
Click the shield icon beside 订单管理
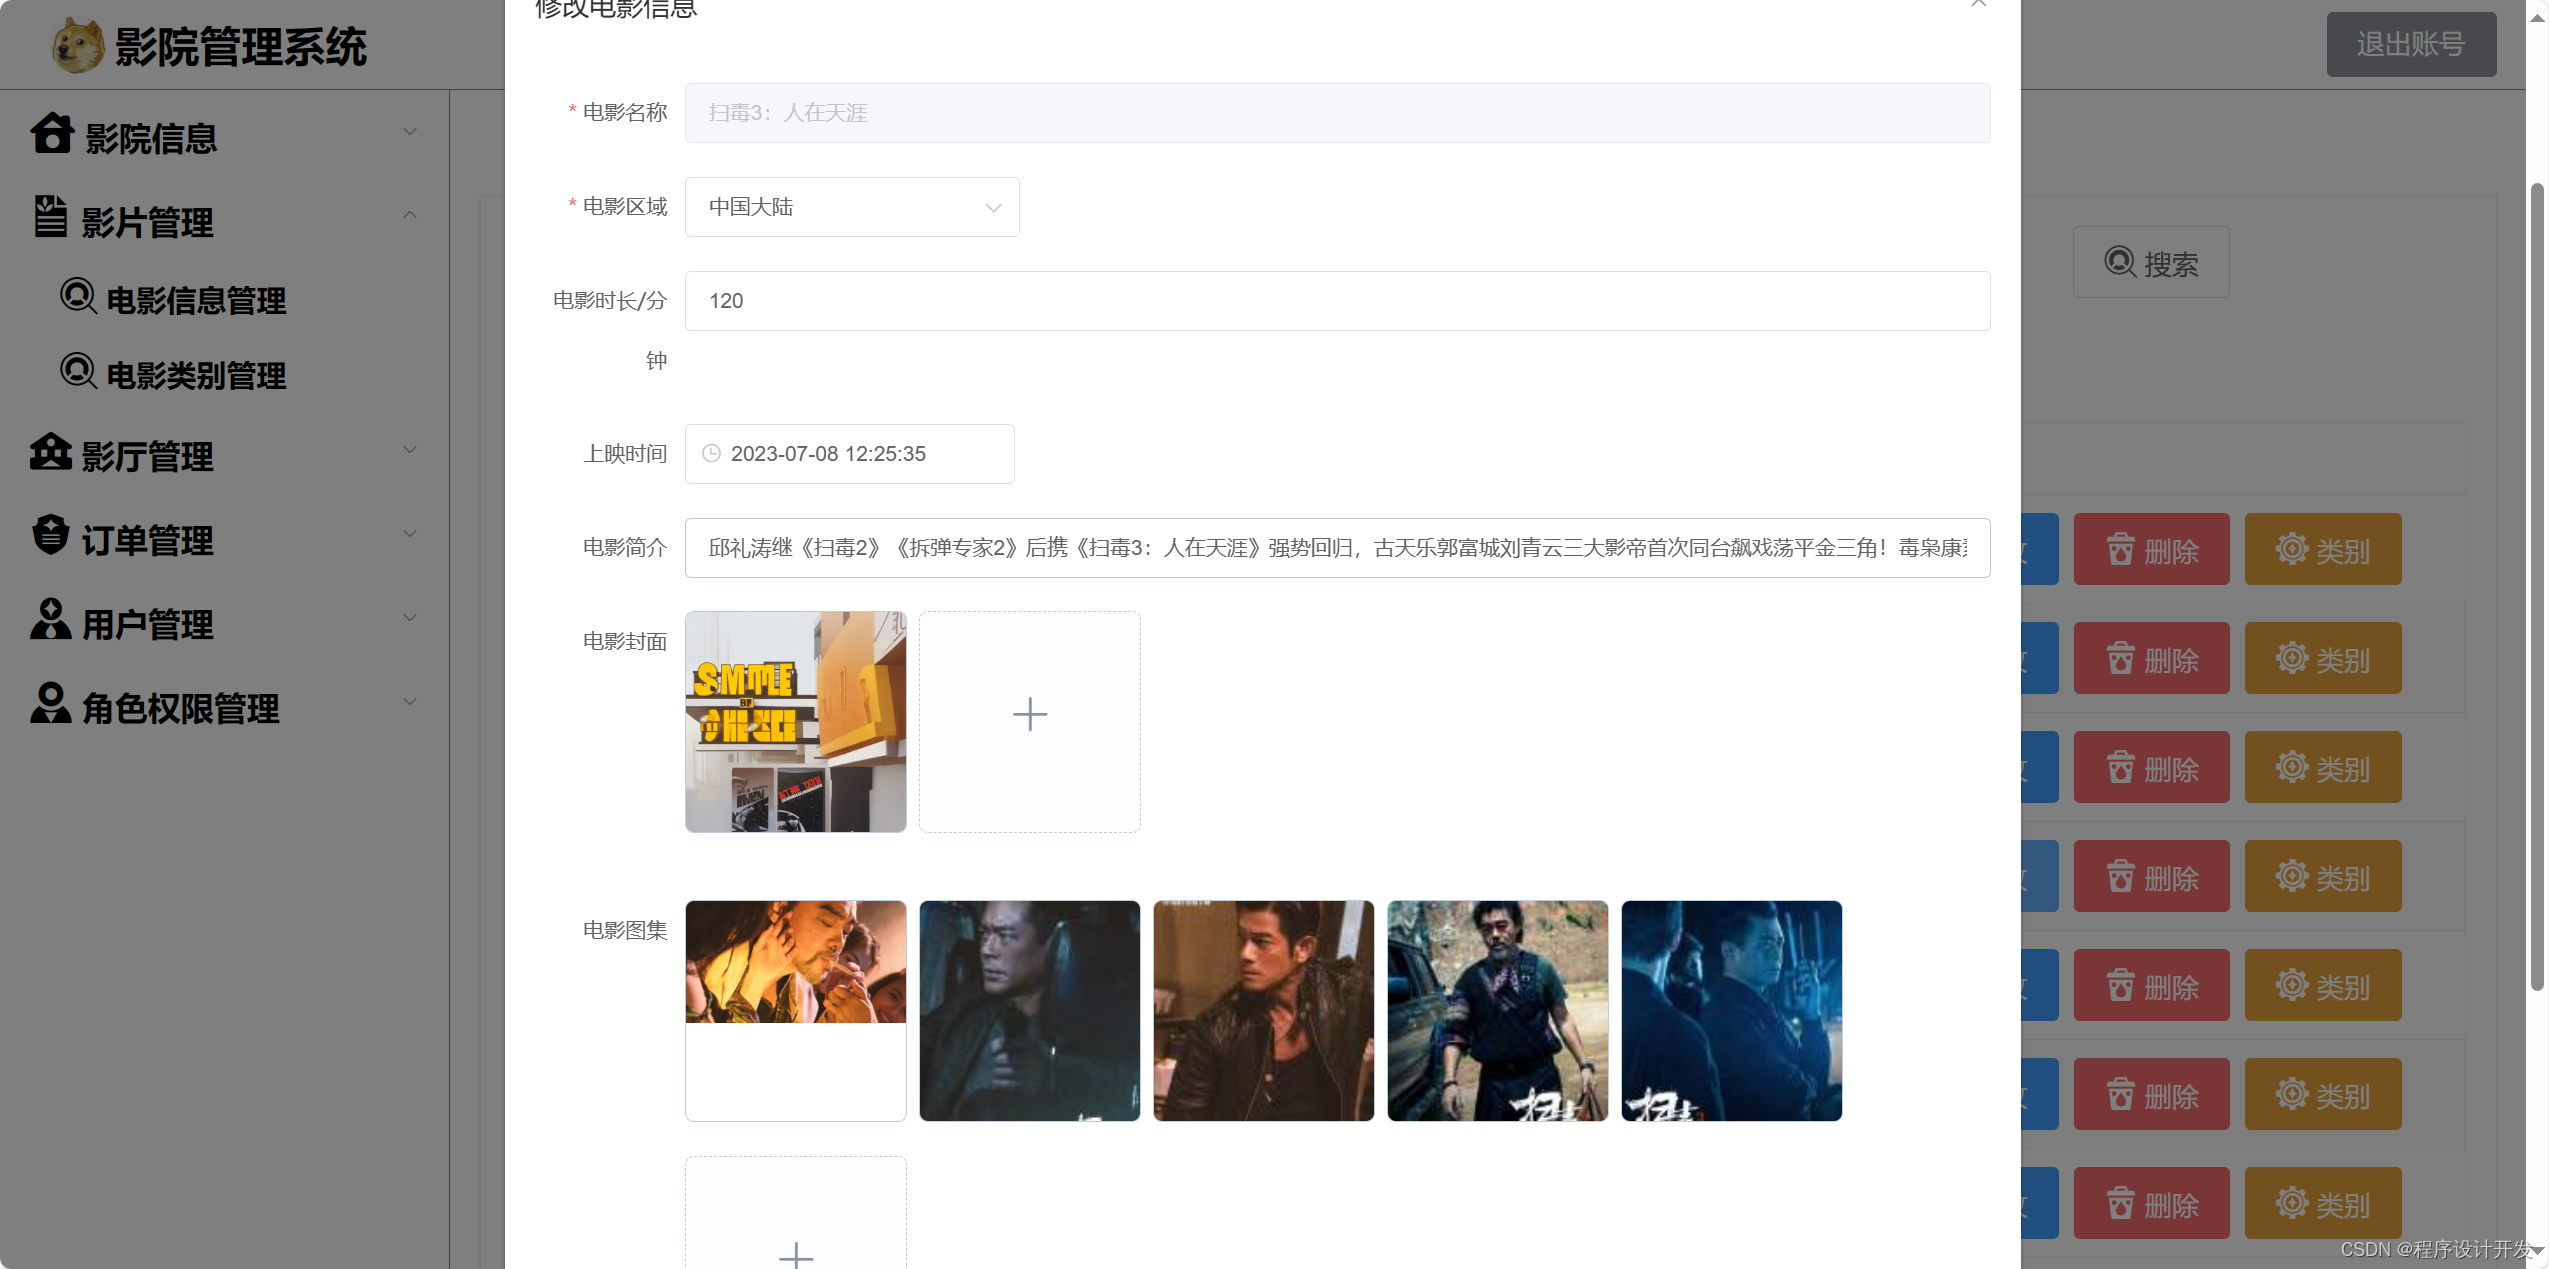pos(50,535)
